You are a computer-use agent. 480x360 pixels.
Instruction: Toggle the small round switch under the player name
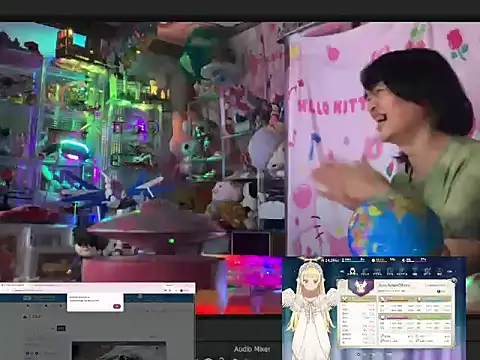point(439,291)
